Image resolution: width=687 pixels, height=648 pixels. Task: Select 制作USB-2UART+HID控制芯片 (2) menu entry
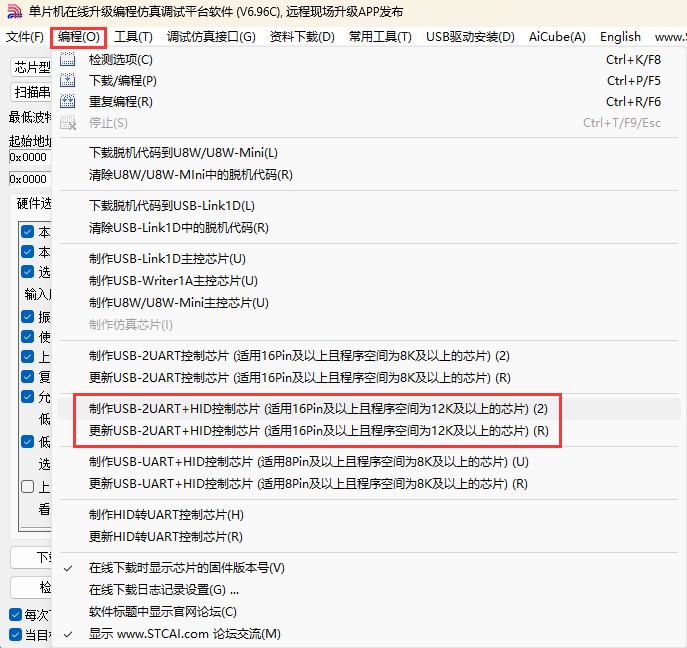pyautogui.click(x=318, y=409)
